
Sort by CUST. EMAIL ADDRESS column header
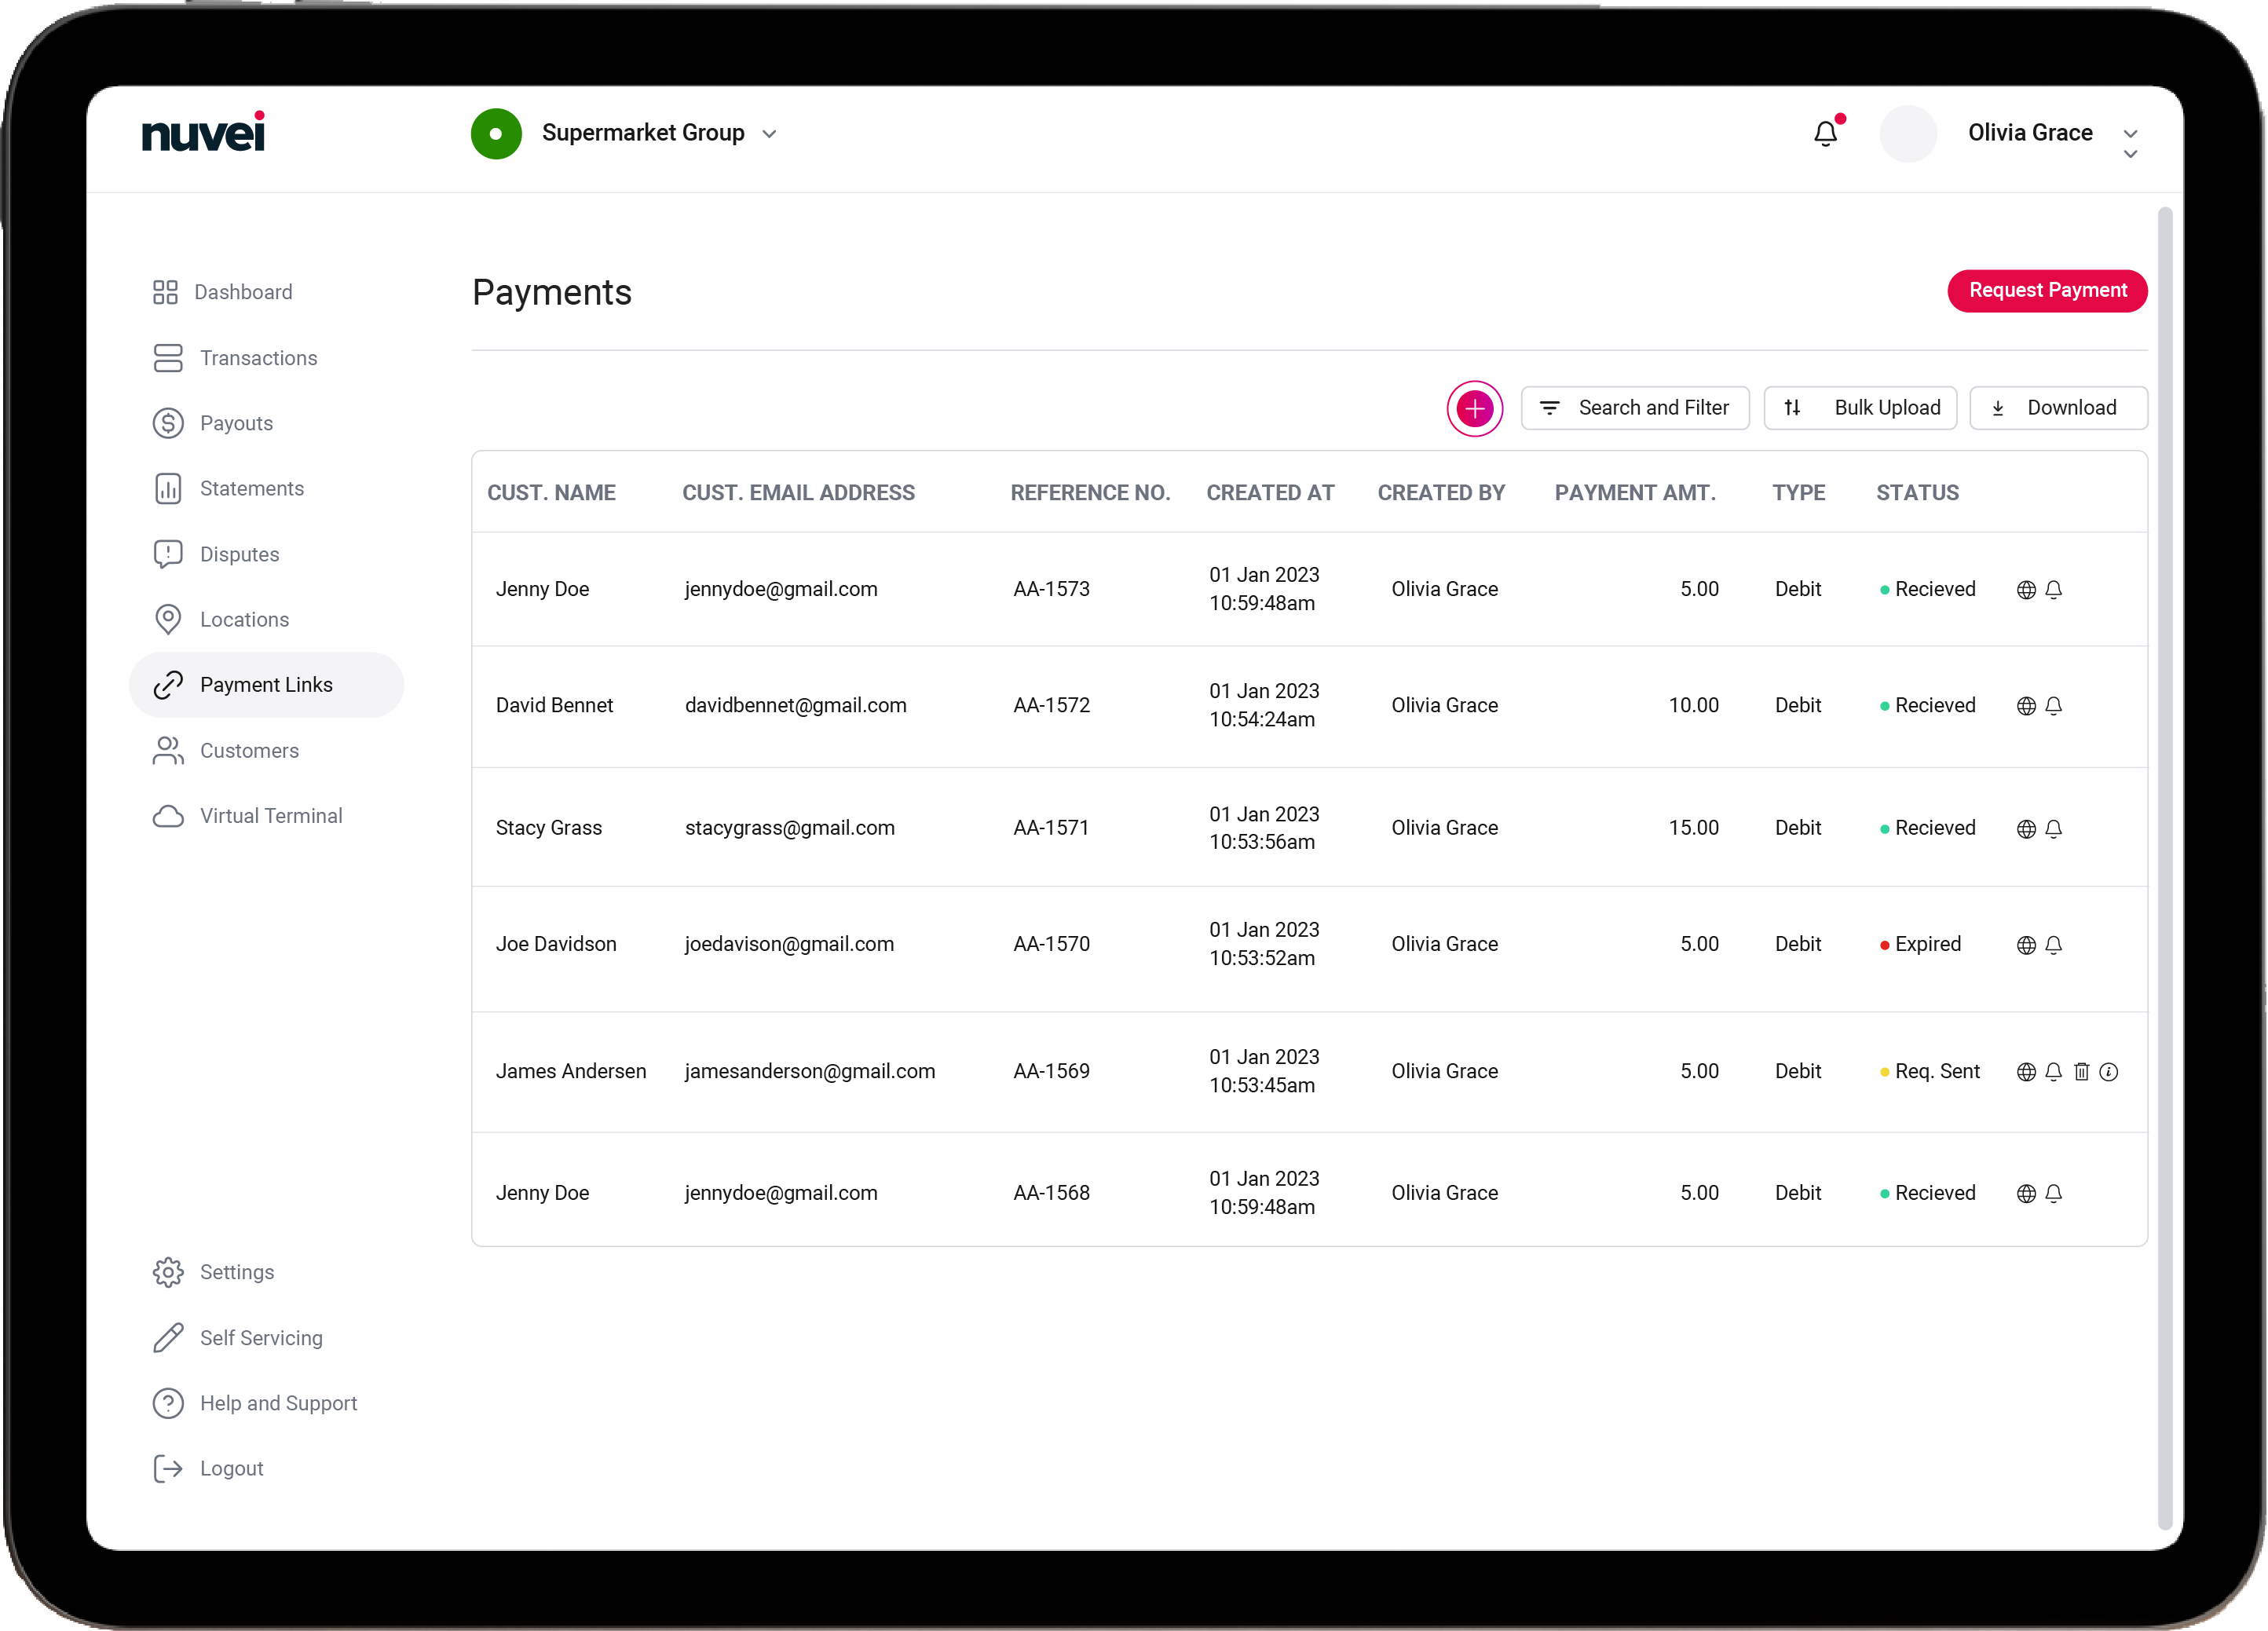(798, 493)
